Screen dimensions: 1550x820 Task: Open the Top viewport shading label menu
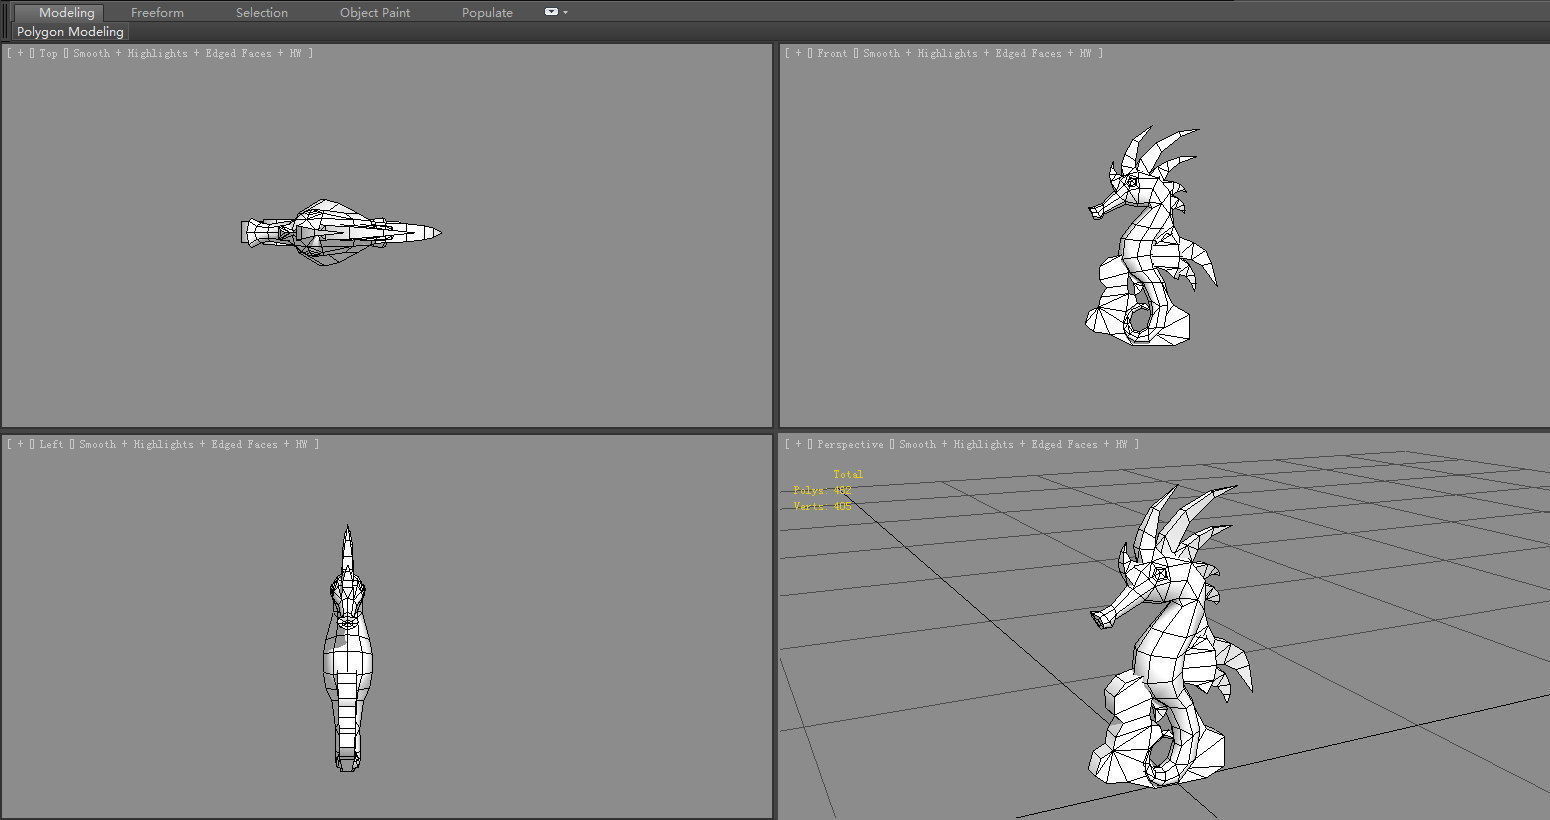pos(187,53)
